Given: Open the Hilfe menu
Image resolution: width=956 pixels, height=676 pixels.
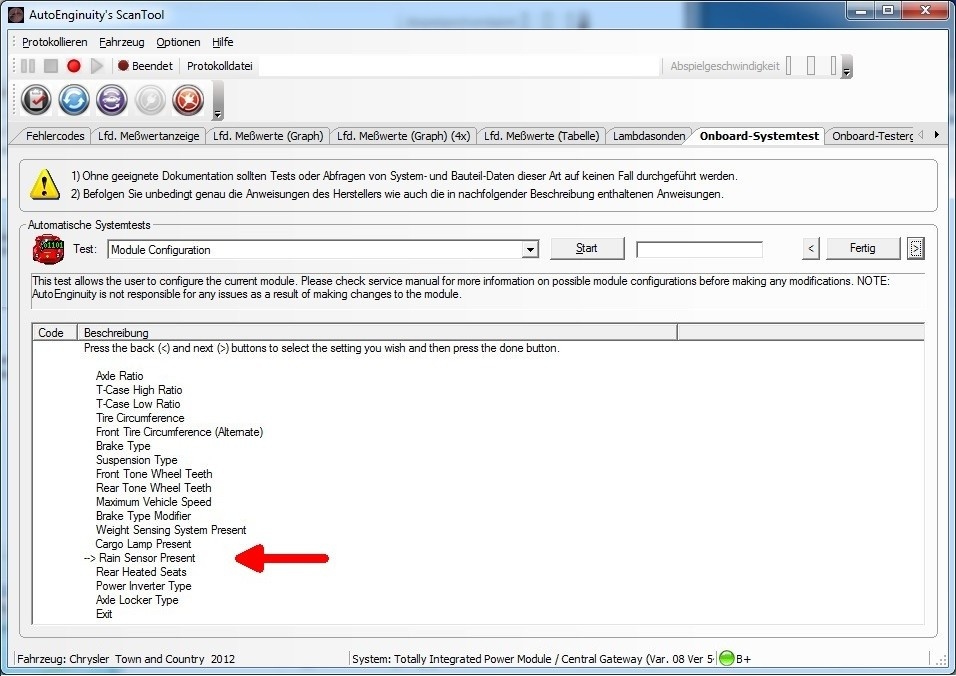Looking at the screenshot, I should click(x=223, y=42).
